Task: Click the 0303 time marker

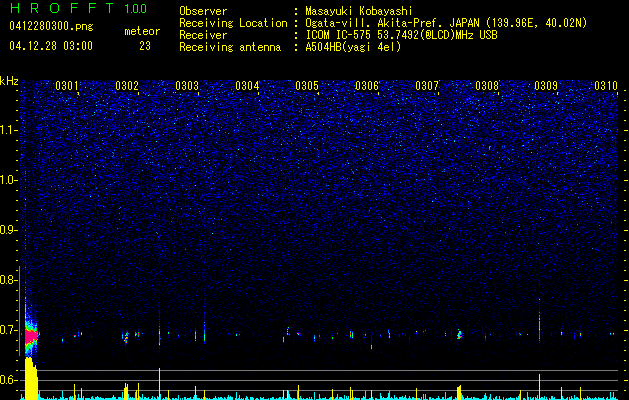Action: click(187, 86)
